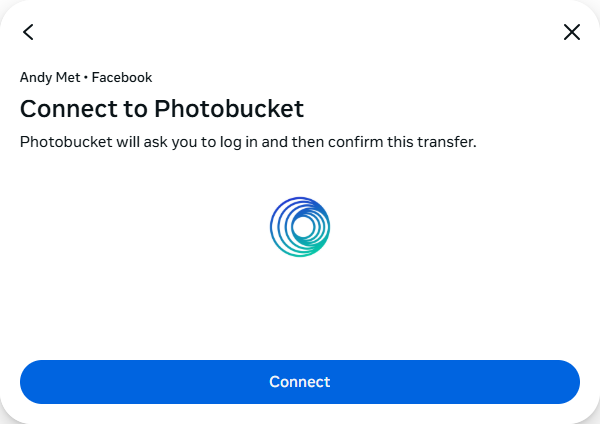
Task: Click the blue-green concentric rings logo
Action: 300,226
